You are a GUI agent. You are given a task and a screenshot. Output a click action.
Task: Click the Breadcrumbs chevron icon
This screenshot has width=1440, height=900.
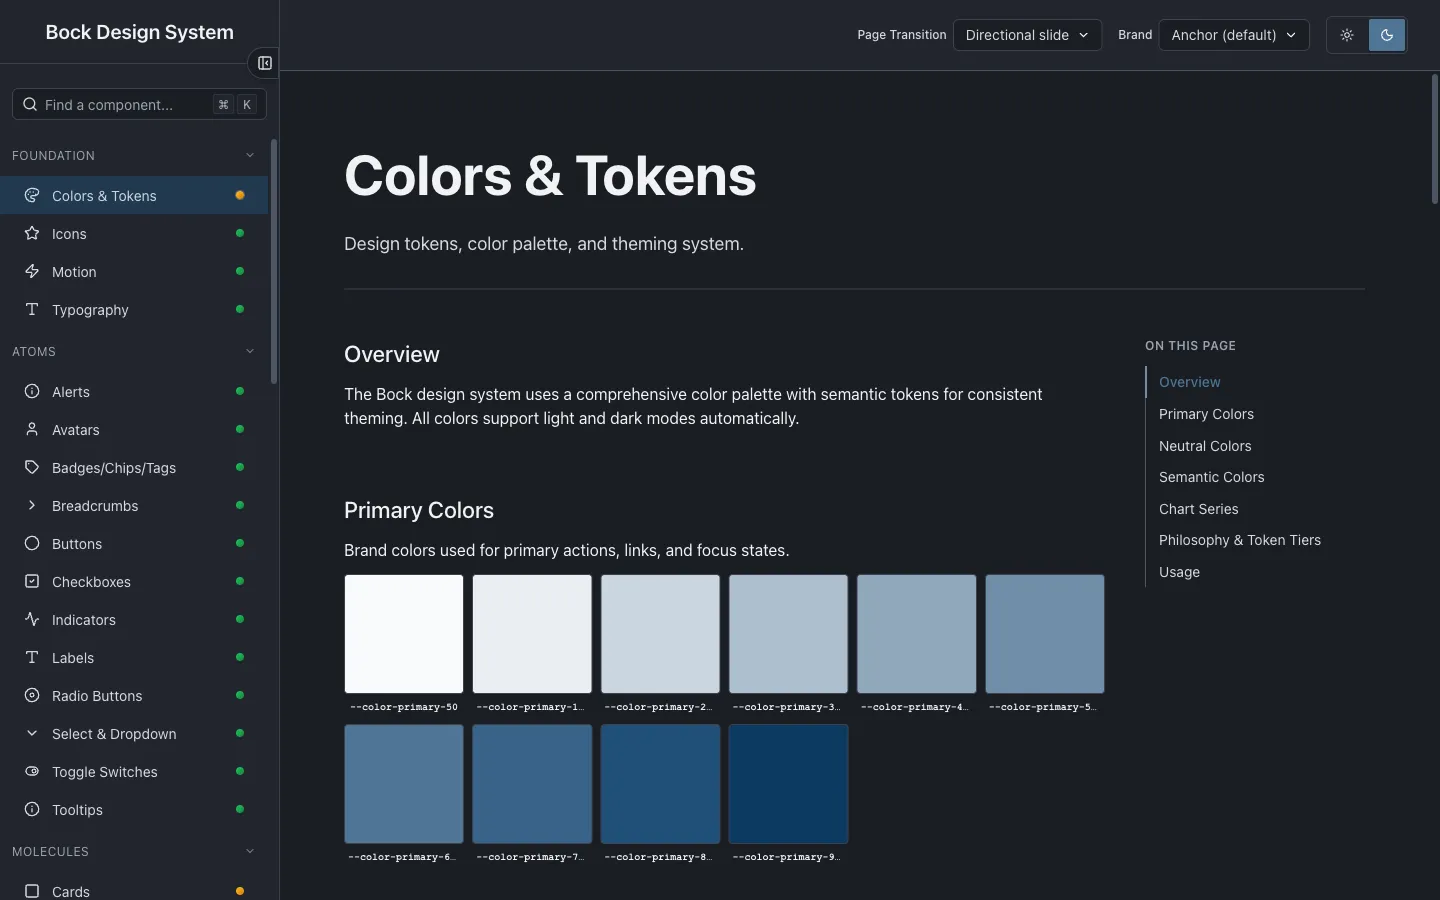(x=32, y=505)
